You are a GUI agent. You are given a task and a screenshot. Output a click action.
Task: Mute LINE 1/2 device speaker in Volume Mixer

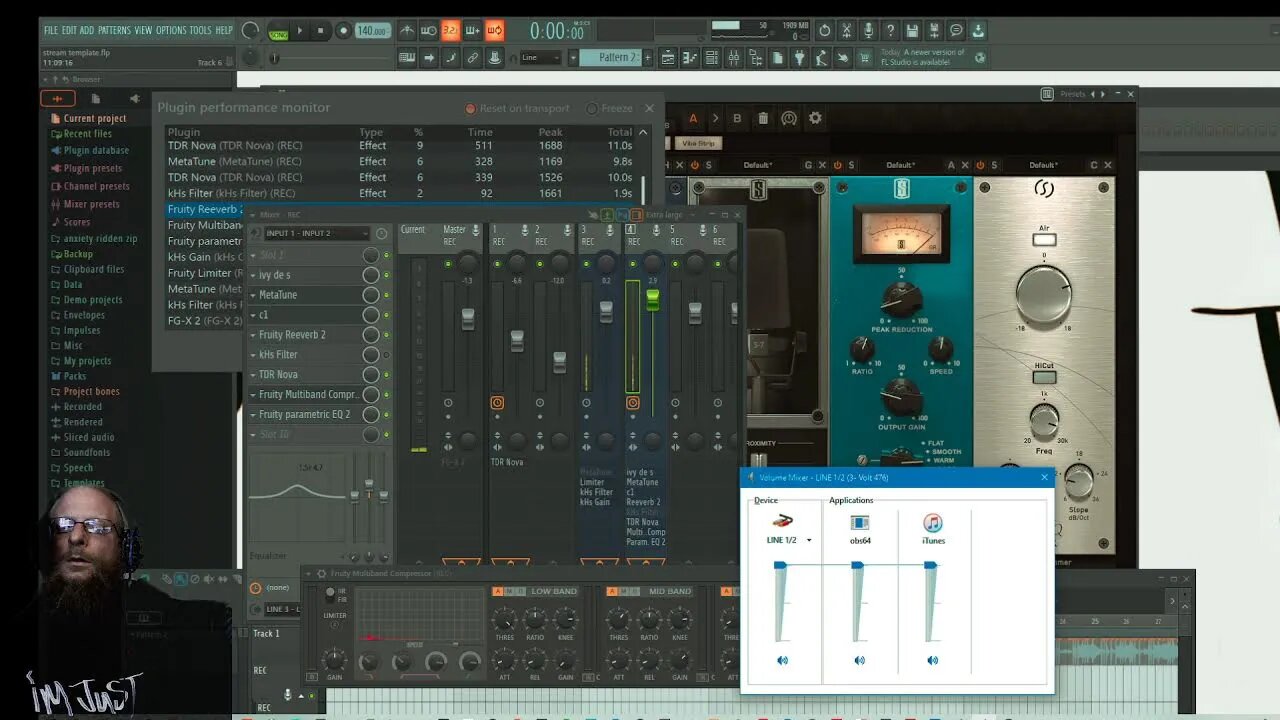782,660
